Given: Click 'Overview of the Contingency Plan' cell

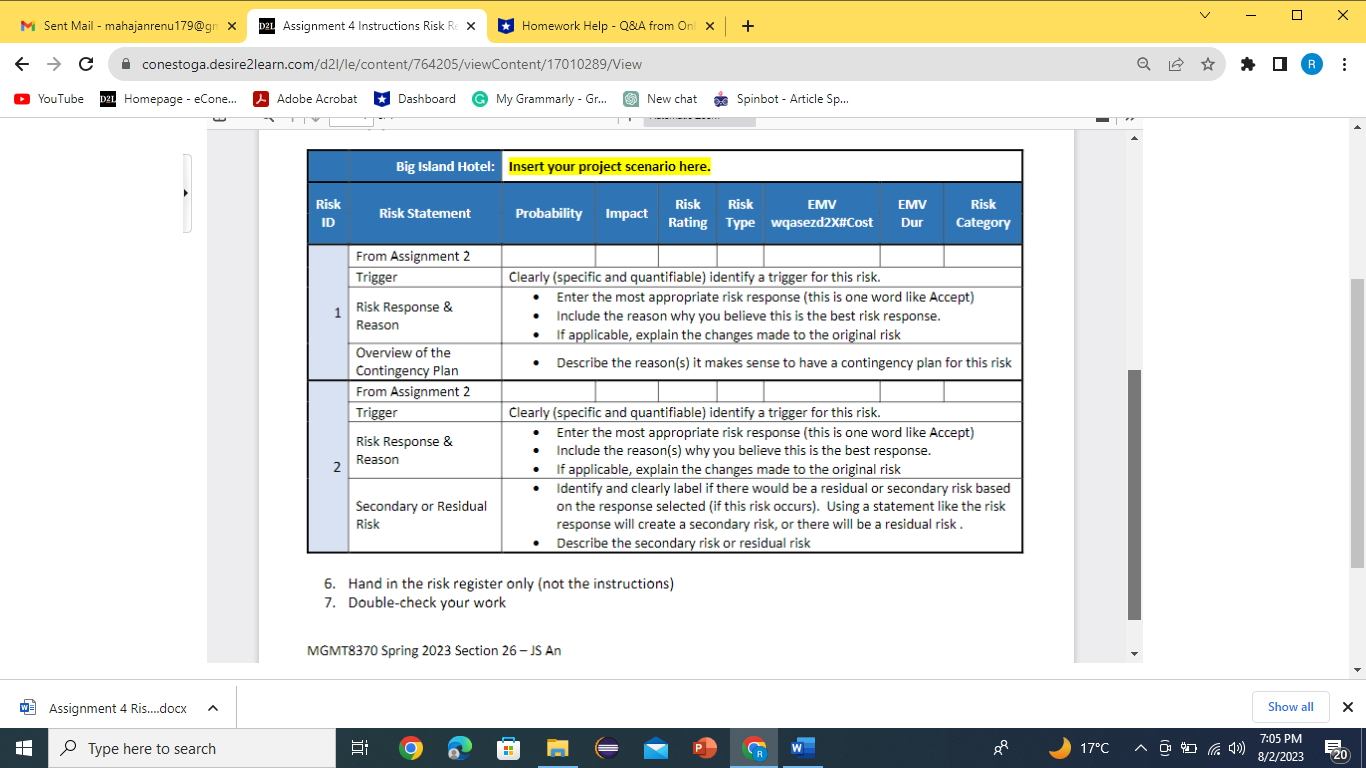Looking at the screenshot, I should (425, 361).
